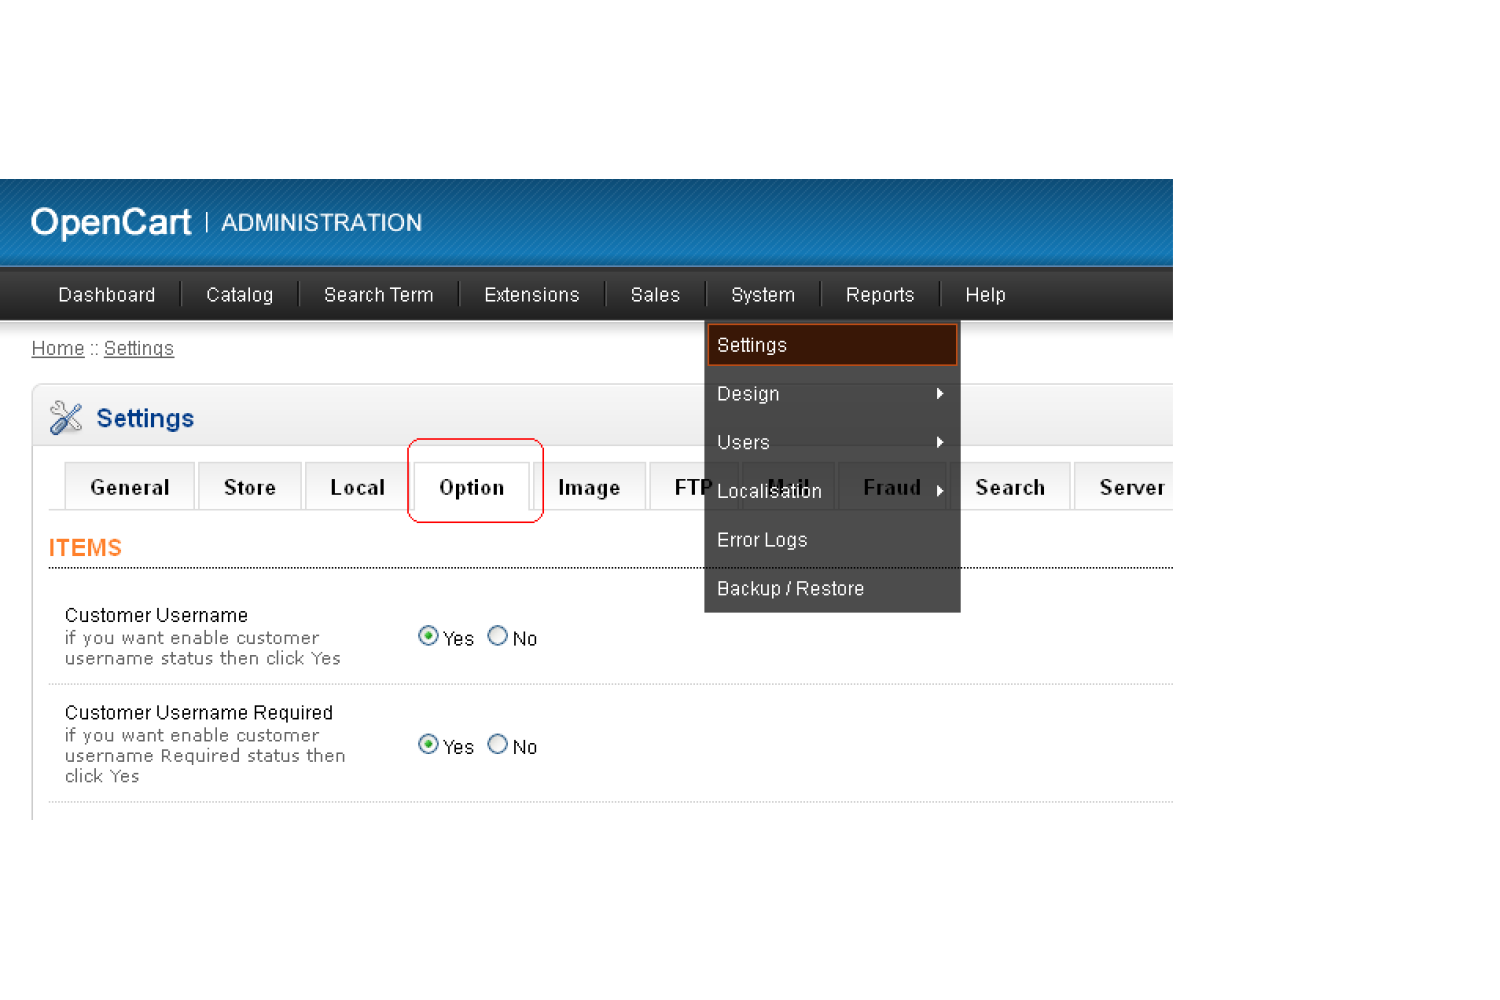The image size is (1500, 1000).
Task: Open the Help menu
Action: [985, 295]
